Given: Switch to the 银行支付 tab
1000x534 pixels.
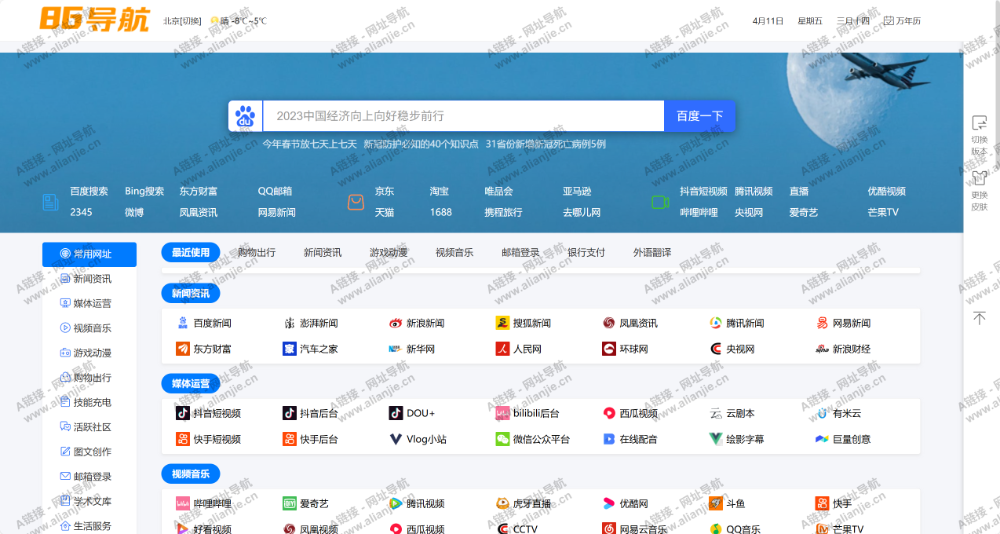Looking at the screenshot, I should (586, 253).
